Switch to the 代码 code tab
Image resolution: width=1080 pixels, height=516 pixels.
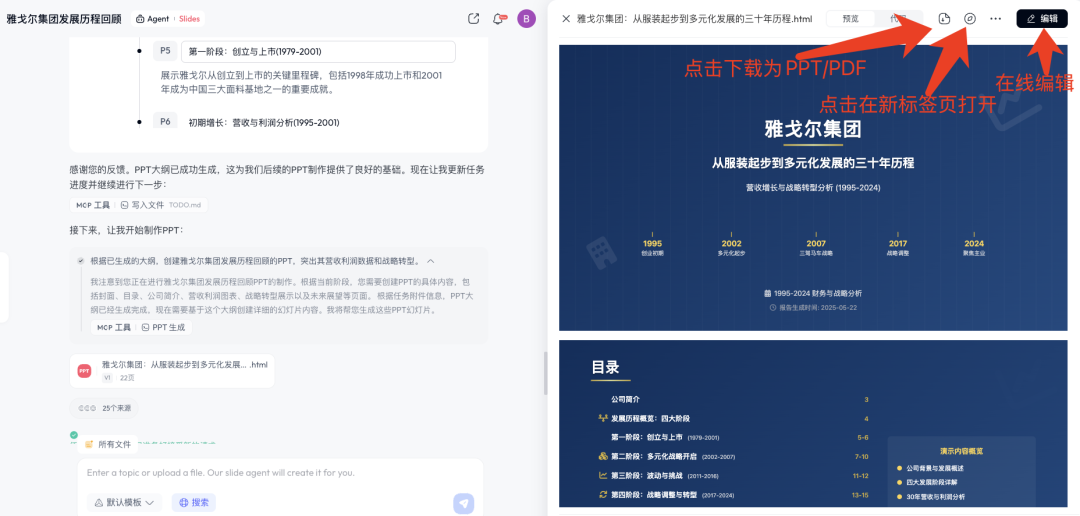pyautogui.click(x=897, y=19)
